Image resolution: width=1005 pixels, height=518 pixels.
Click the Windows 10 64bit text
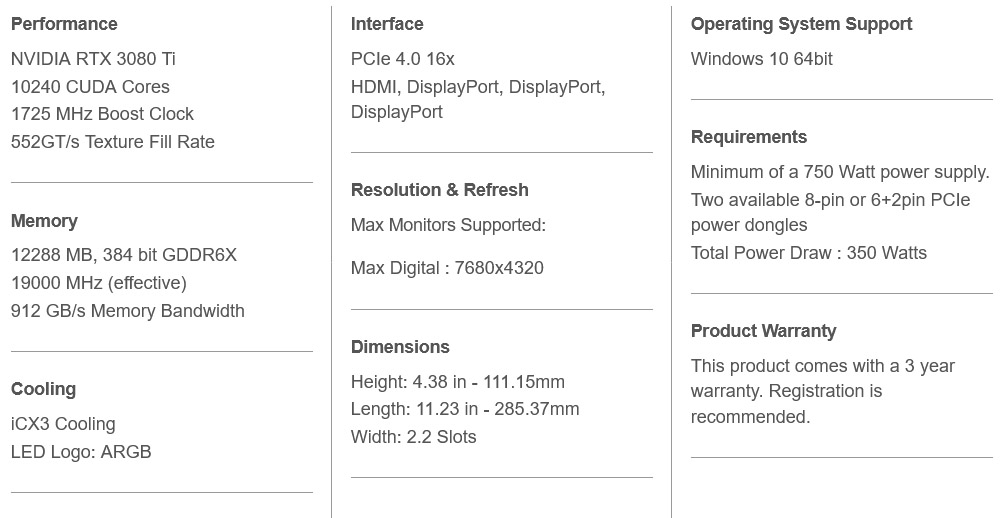point(761,59)
